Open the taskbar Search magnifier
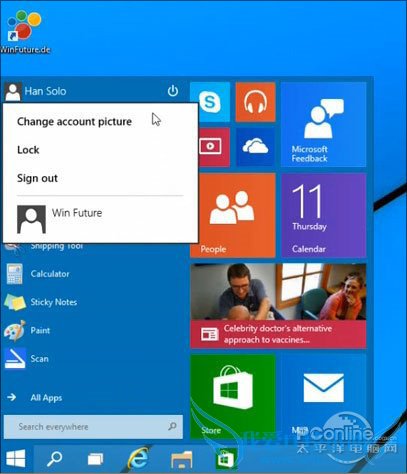 click(54, 459)
